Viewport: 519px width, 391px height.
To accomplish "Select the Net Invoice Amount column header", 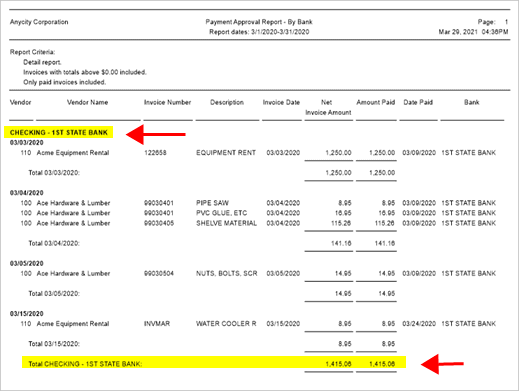I will point(328,107).
